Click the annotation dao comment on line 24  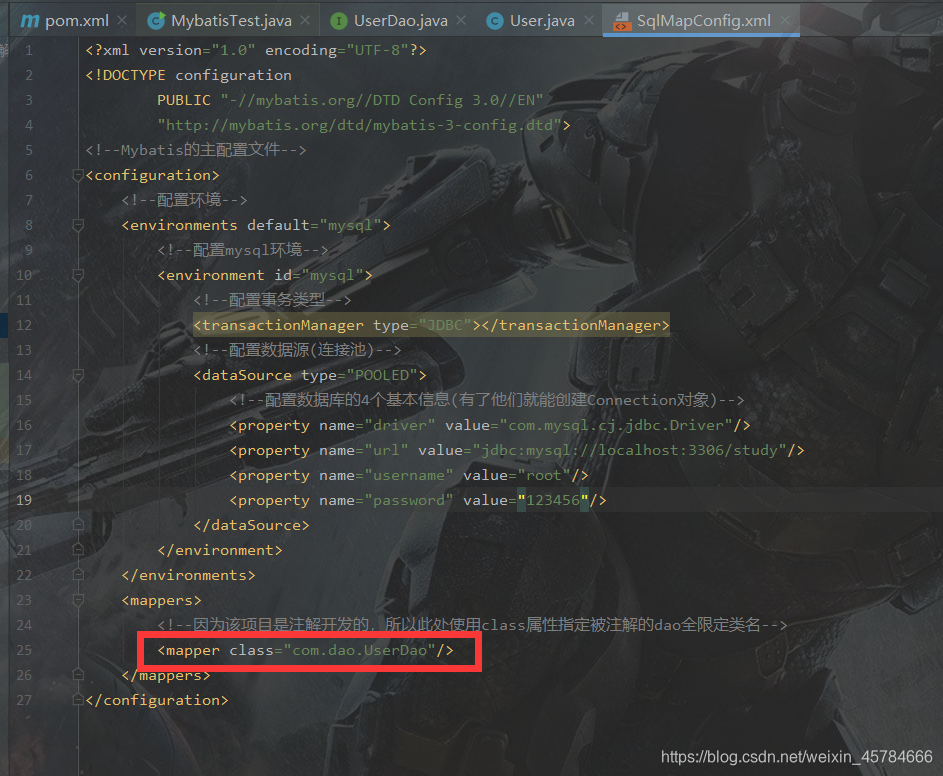coord(472,626)
